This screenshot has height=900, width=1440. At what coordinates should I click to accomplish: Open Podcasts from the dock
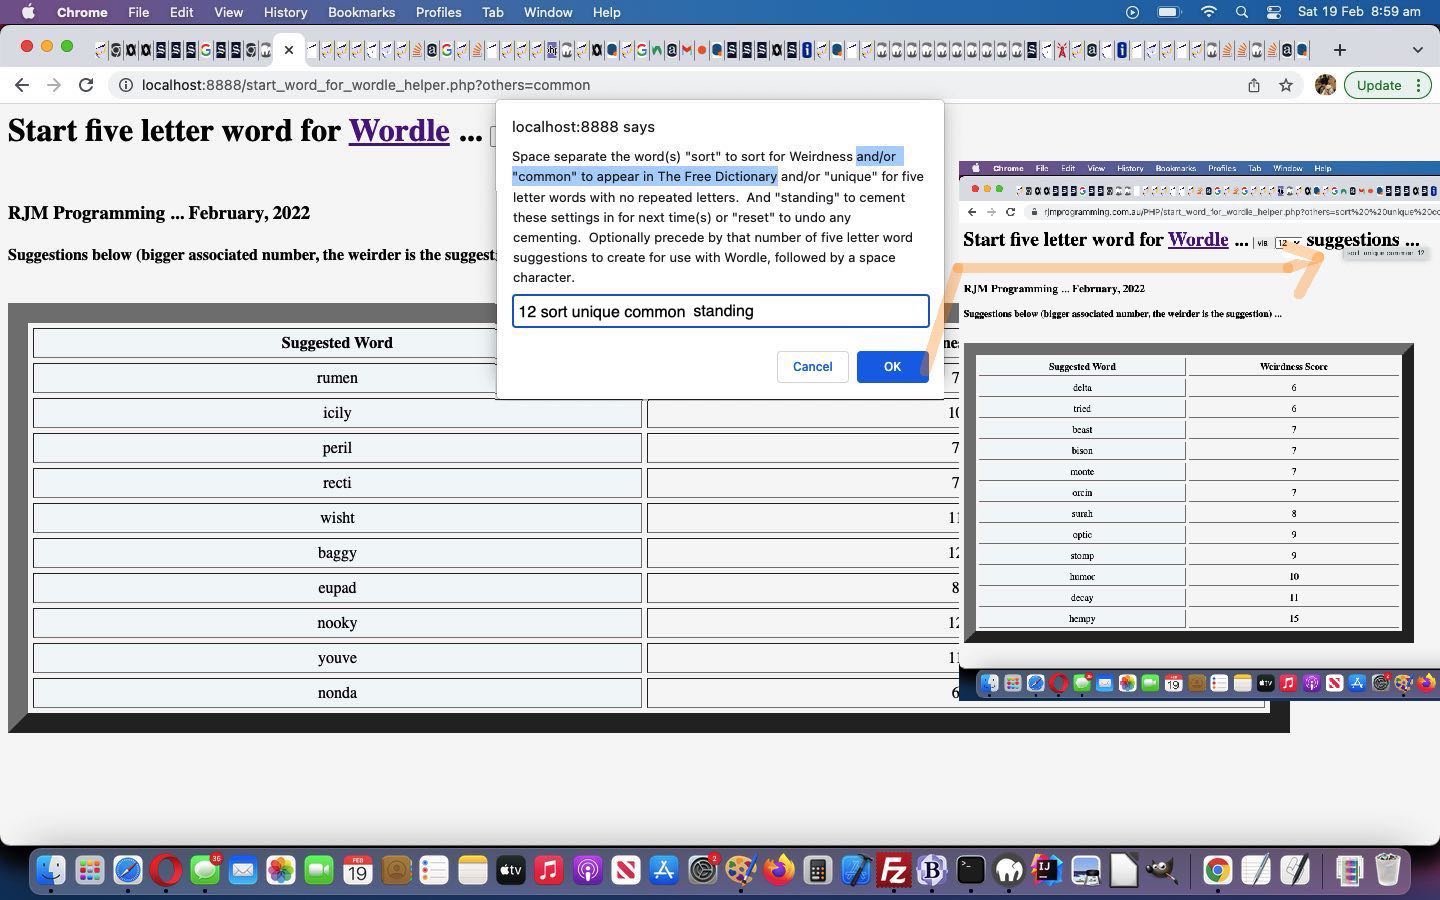[587, 871]
